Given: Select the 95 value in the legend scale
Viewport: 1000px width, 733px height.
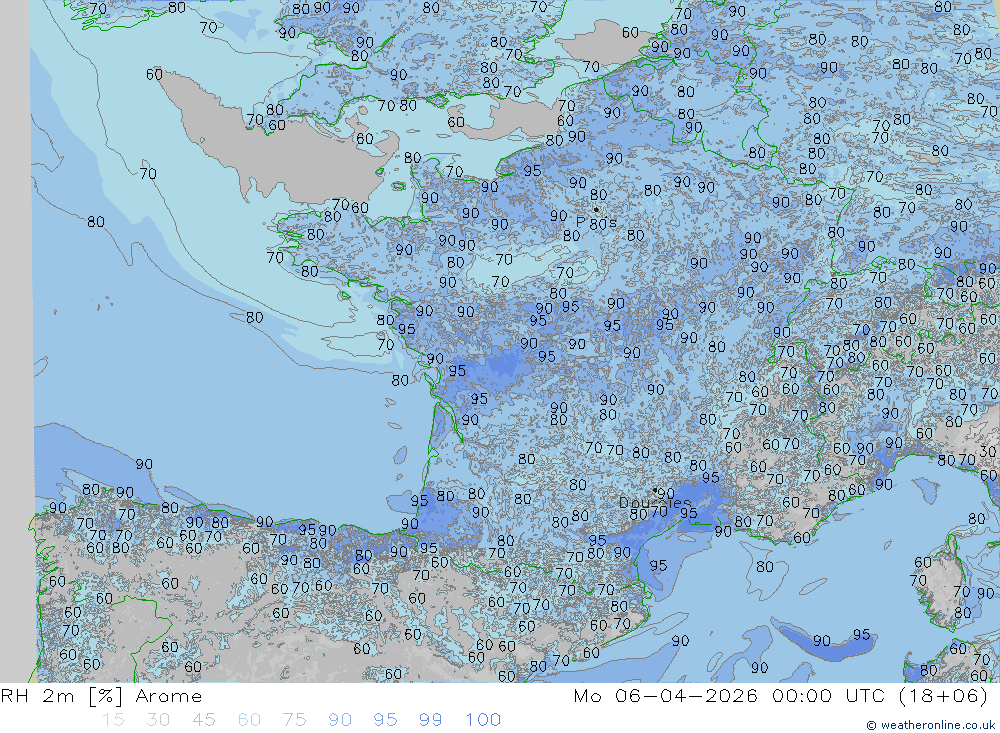Looking at the screenshot, I should tap(385, 720).
